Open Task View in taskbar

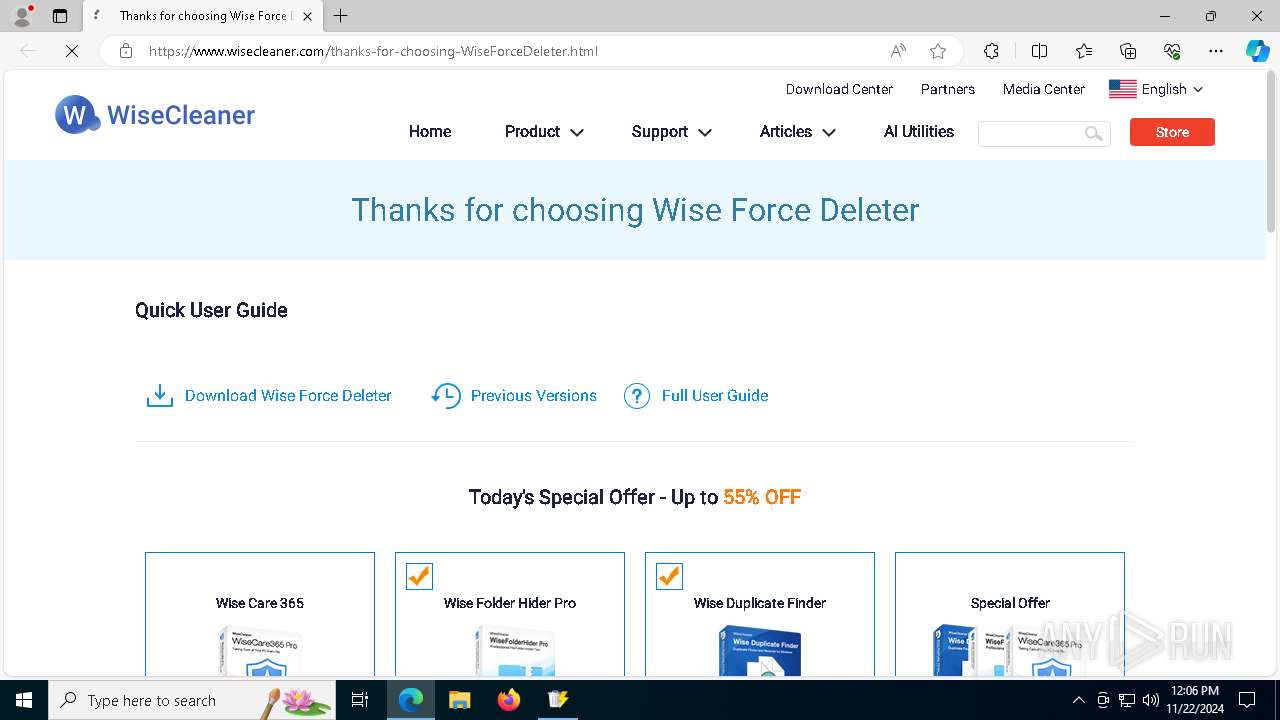(x=360, y=700)
